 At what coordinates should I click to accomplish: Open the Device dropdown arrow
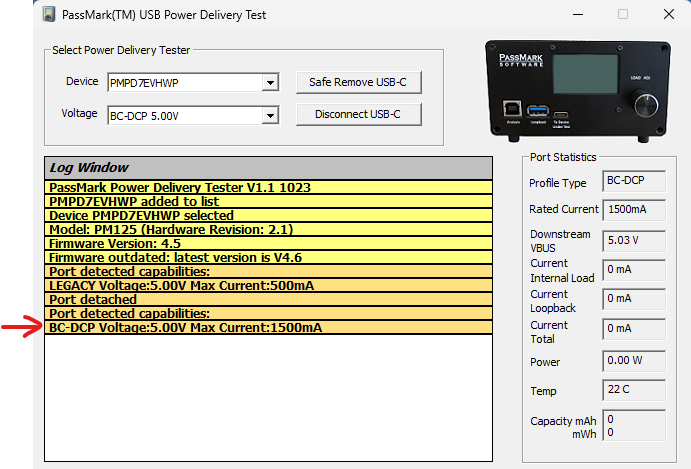[270, 82]
